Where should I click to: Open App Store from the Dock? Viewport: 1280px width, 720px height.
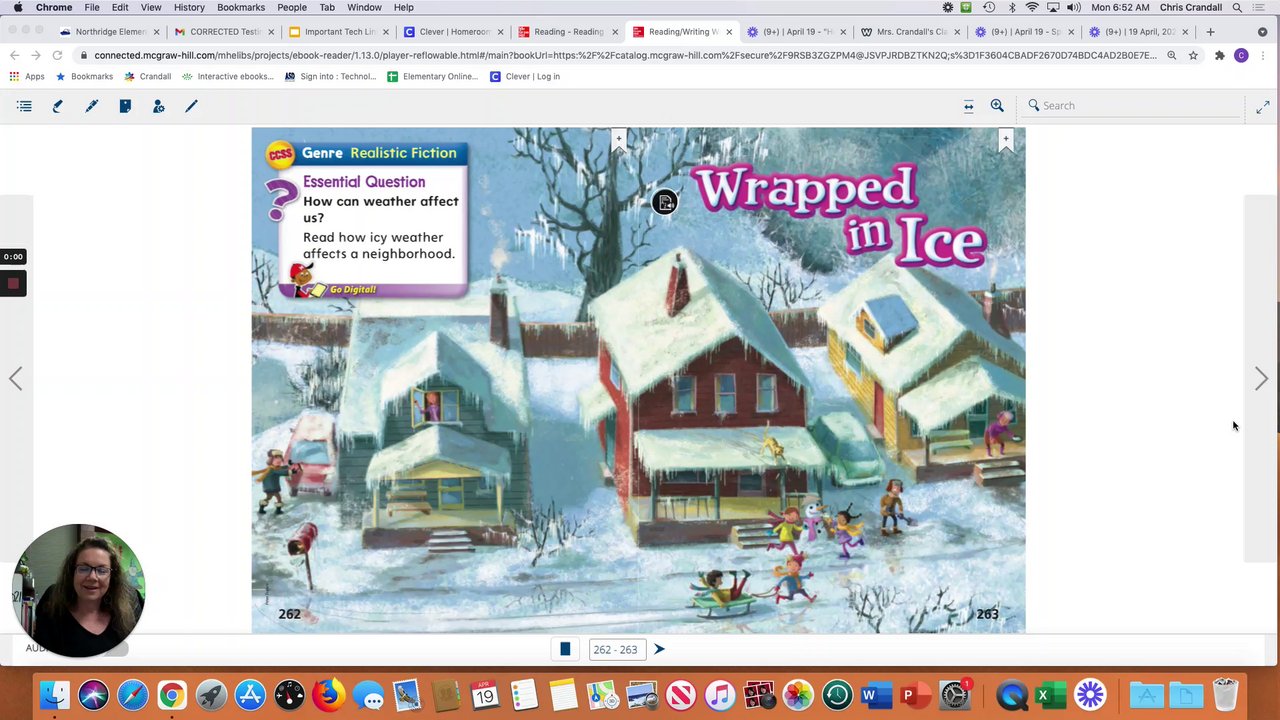pos(250,694)
